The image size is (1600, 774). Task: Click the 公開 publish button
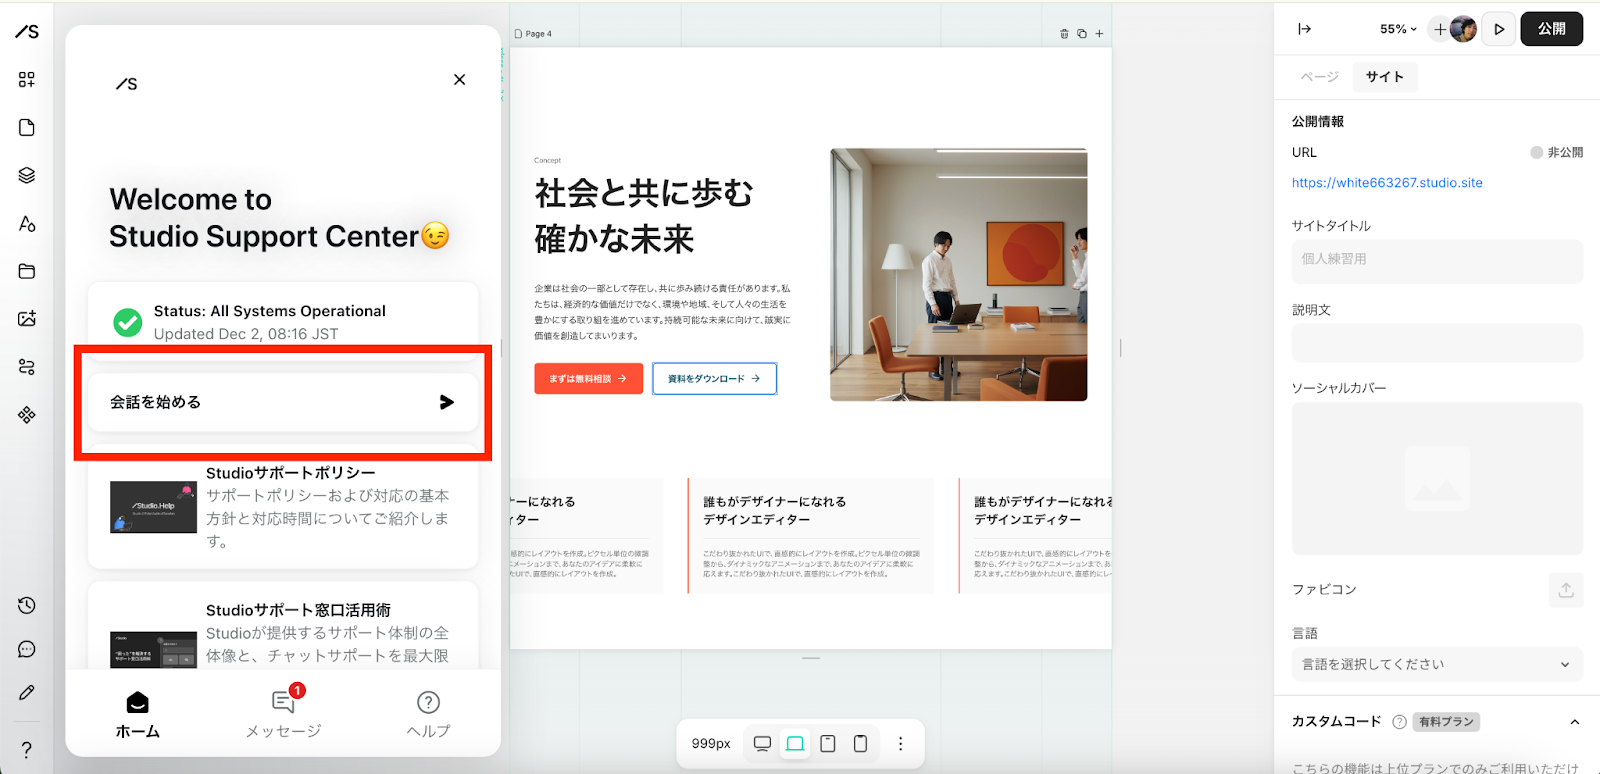1552,29
